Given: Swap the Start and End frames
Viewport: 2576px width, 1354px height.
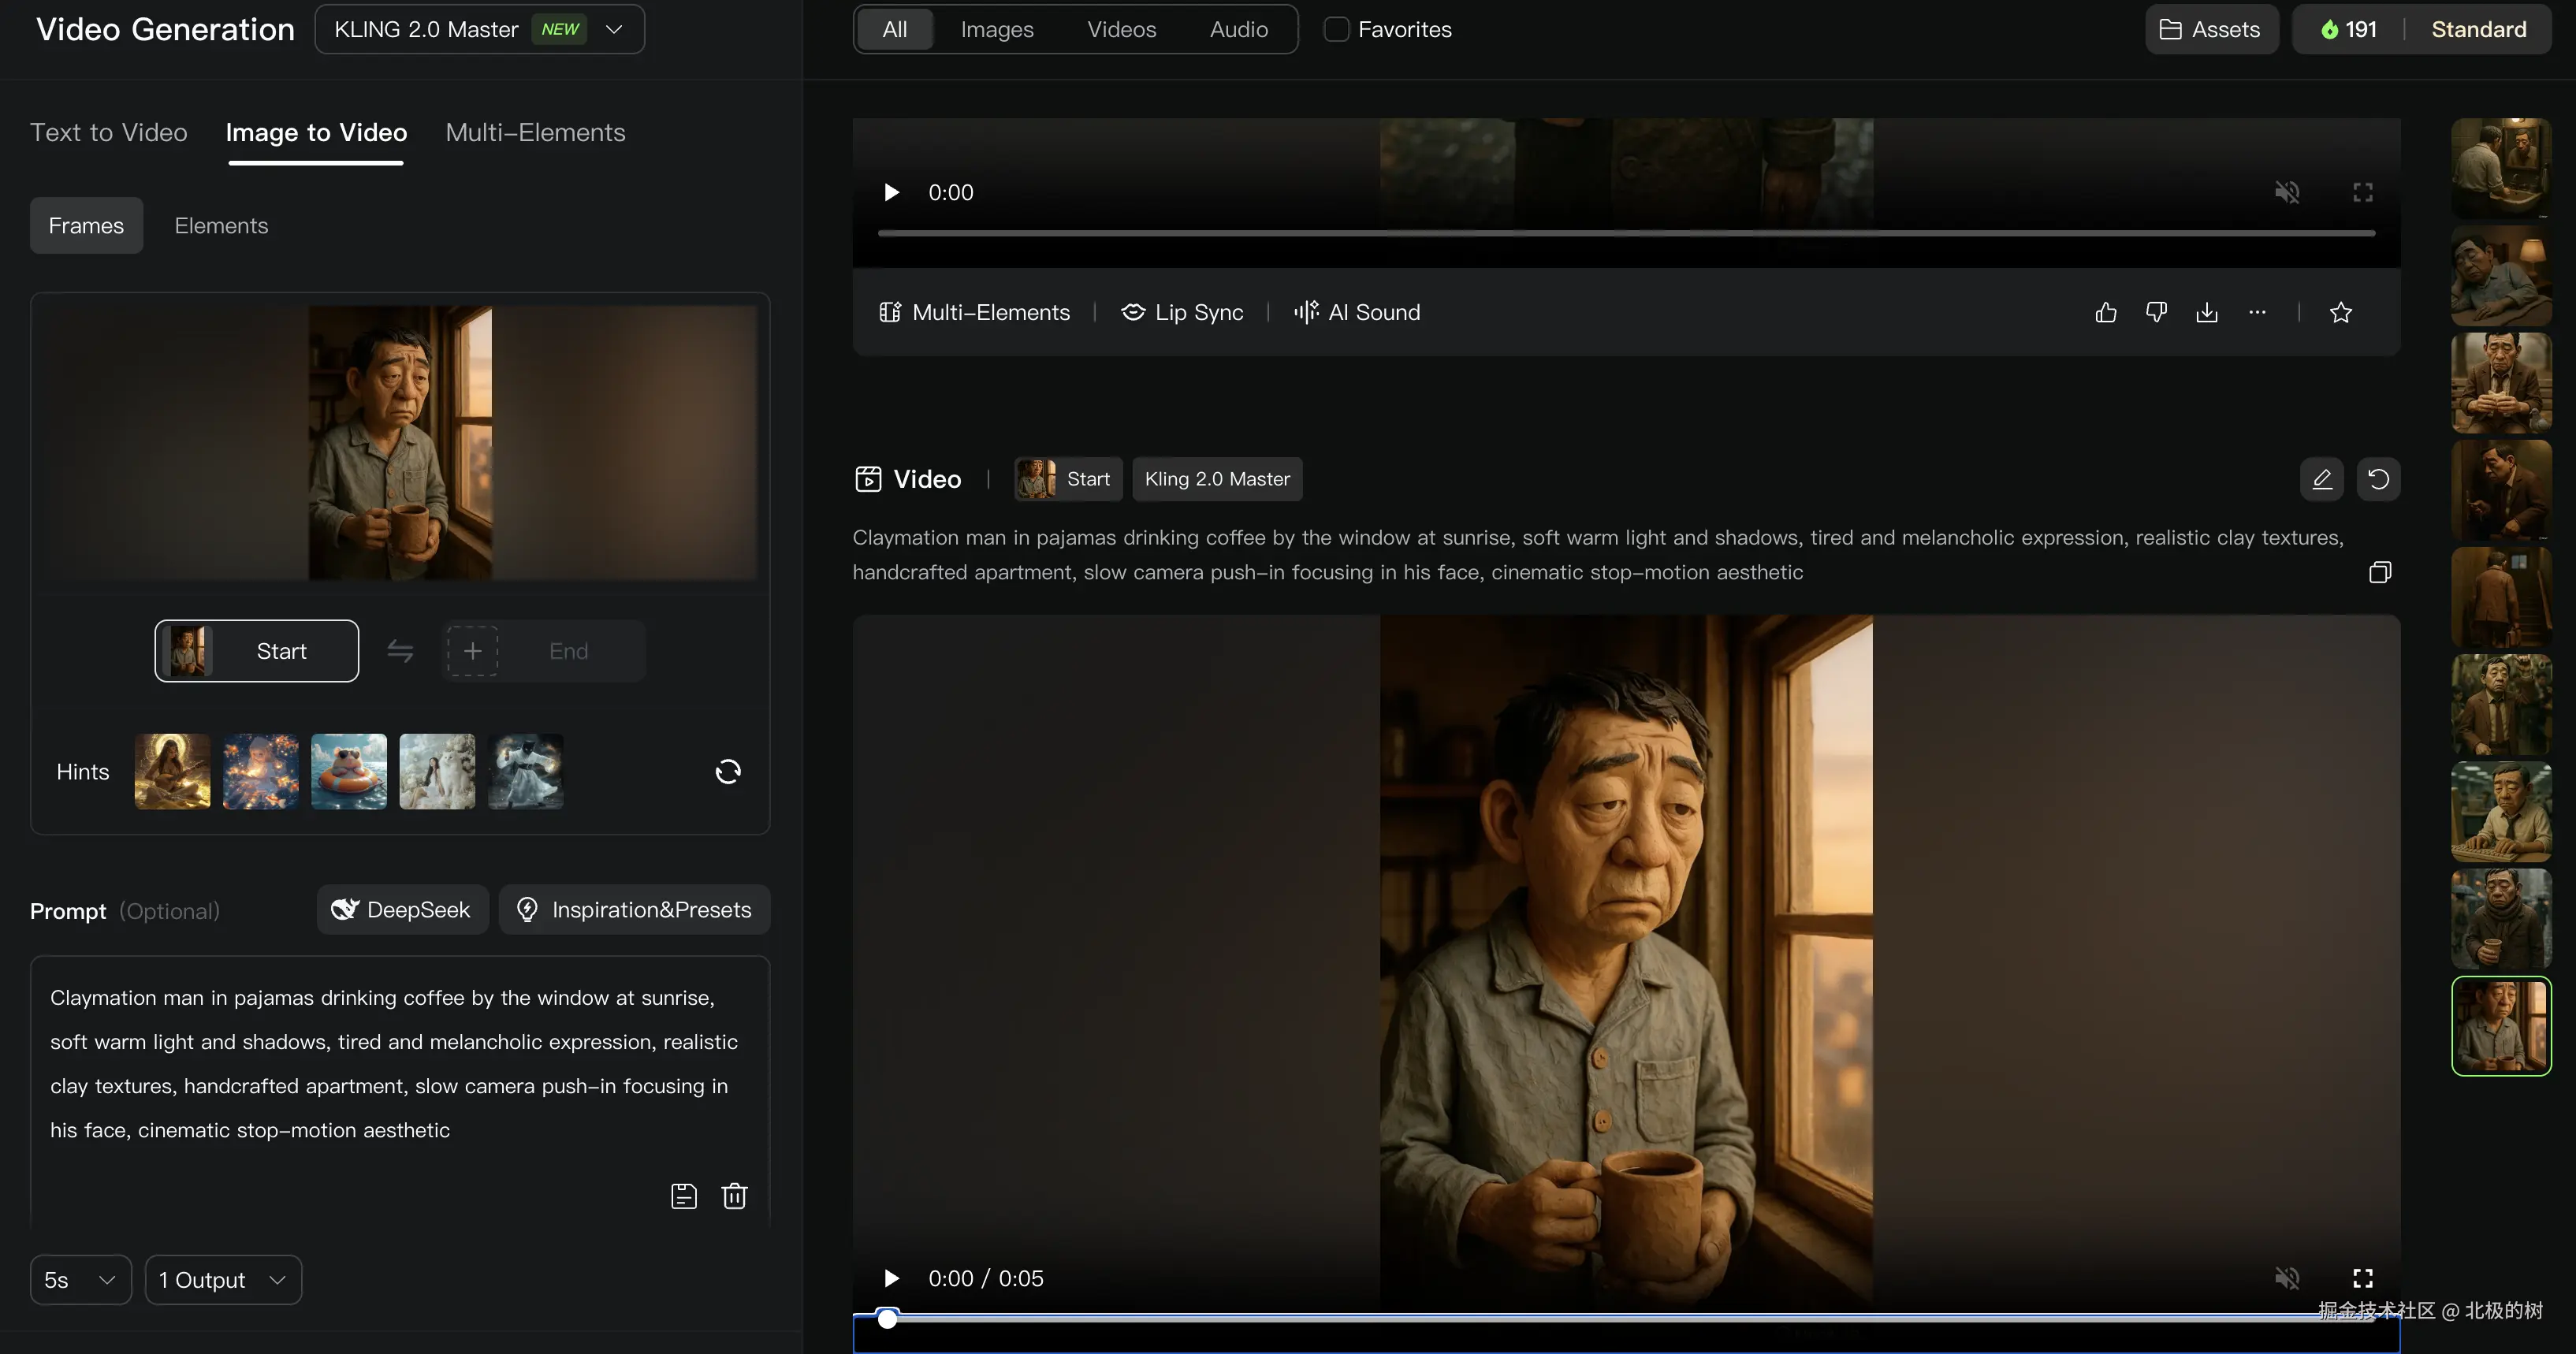Looking at the screenshot, I should pos(400,651).
